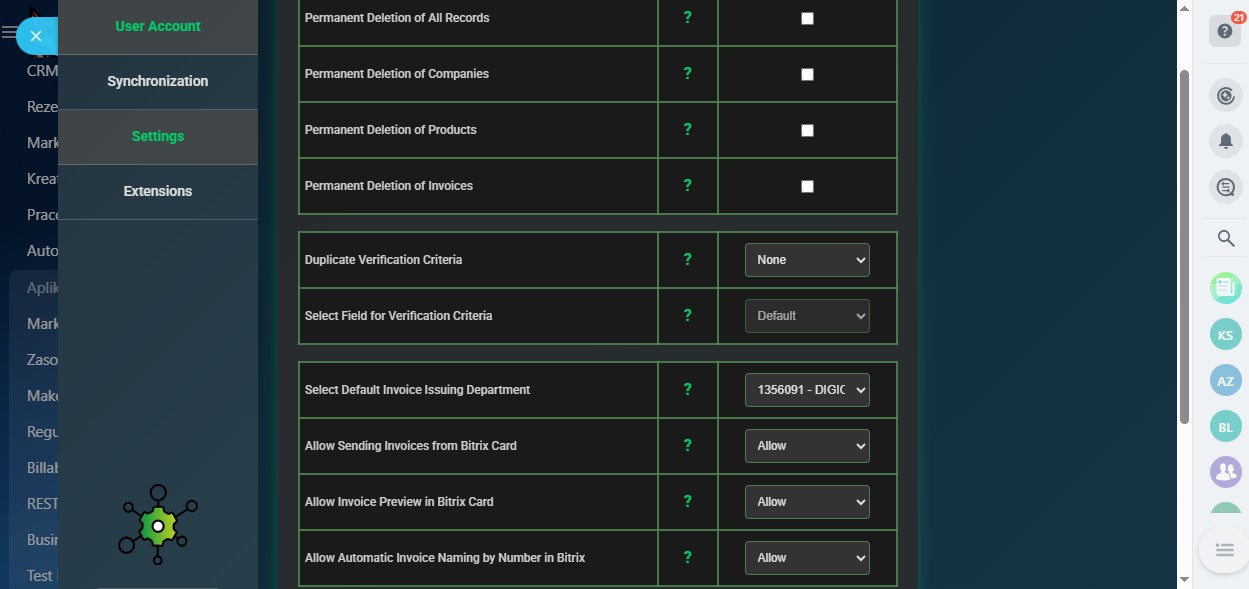Open Allow Invoice Preview in Bitrix Card dropdown
Image resolution: width=1249 pixels, height=589 pixels.
tap(806, 502)
